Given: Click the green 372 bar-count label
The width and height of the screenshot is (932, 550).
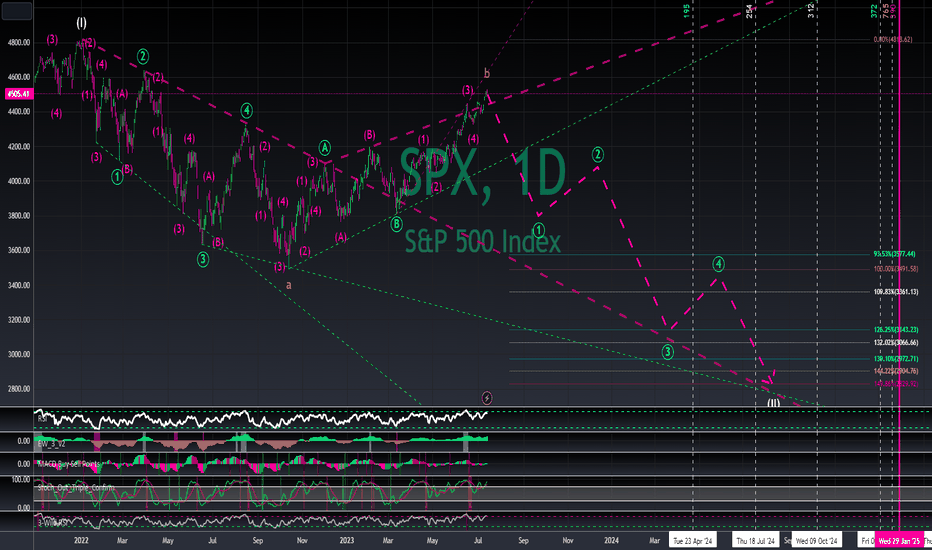Looking at the screenshot, I should tap(874, 11).
